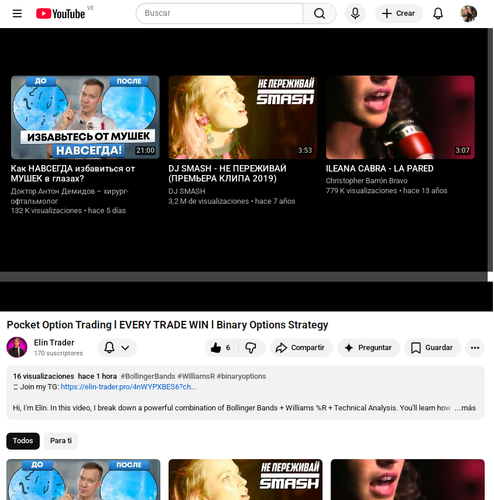
Task: Play DJ SMASH suggested video in player
Action: point(243,117)
